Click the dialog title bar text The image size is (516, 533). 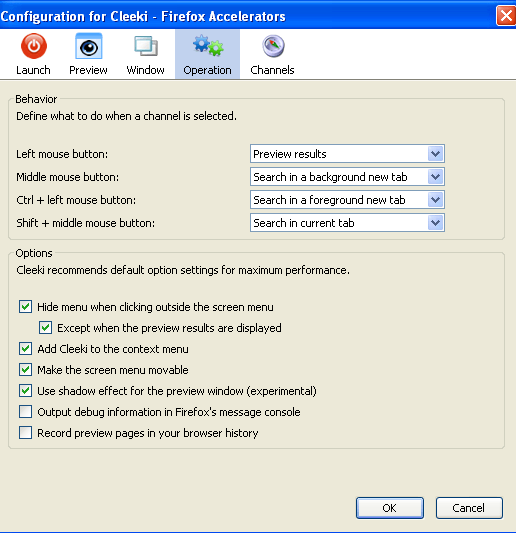[x=143, y=16]
